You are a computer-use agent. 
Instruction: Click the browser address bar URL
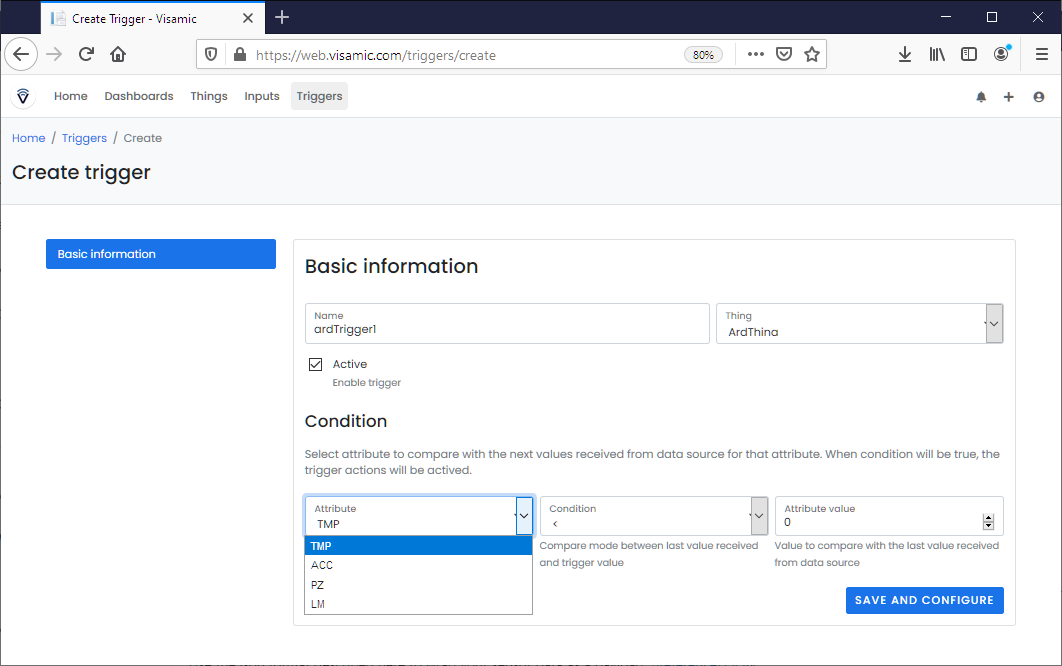pos(376,56)
